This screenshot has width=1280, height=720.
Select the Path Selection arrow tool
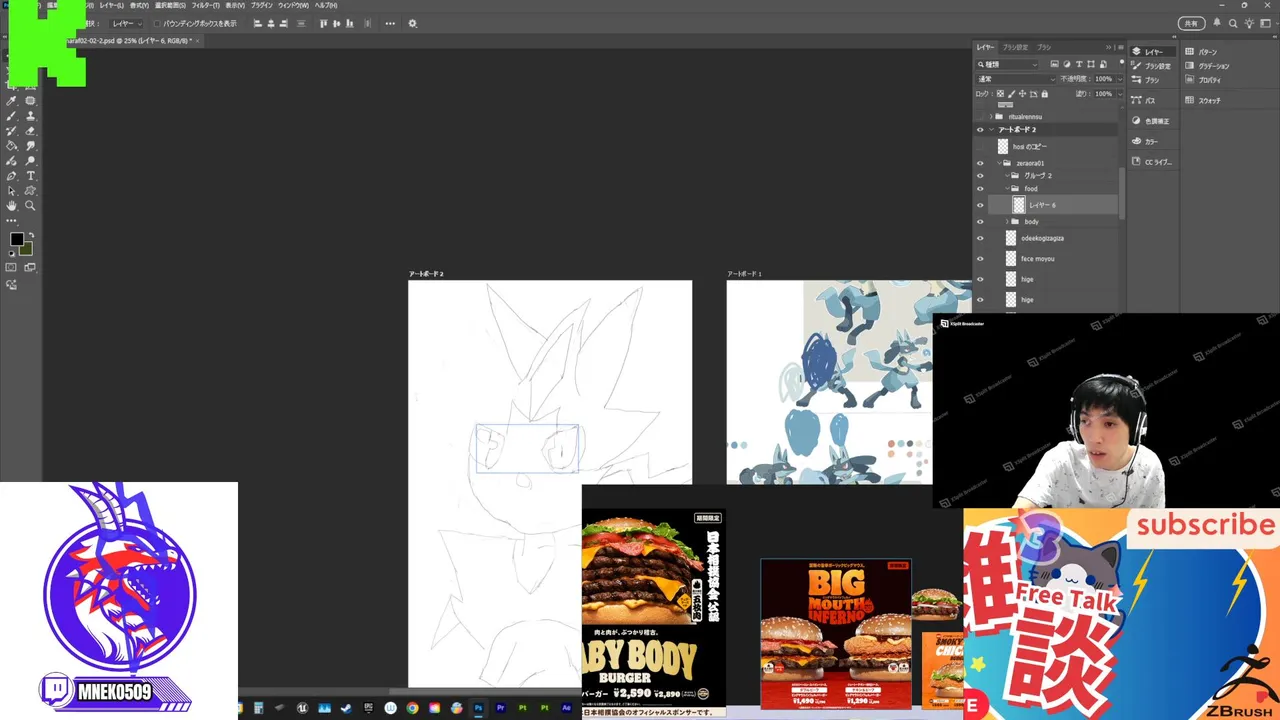click(x=12, y=191)
